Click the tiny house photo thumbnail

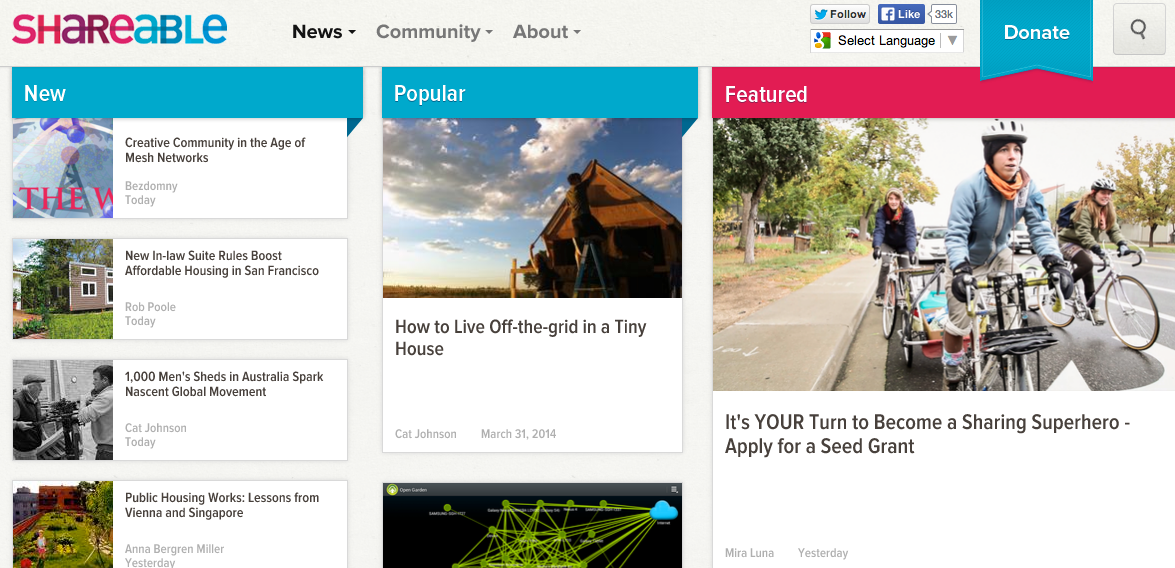pyautogui.click(x=532, y=208)
